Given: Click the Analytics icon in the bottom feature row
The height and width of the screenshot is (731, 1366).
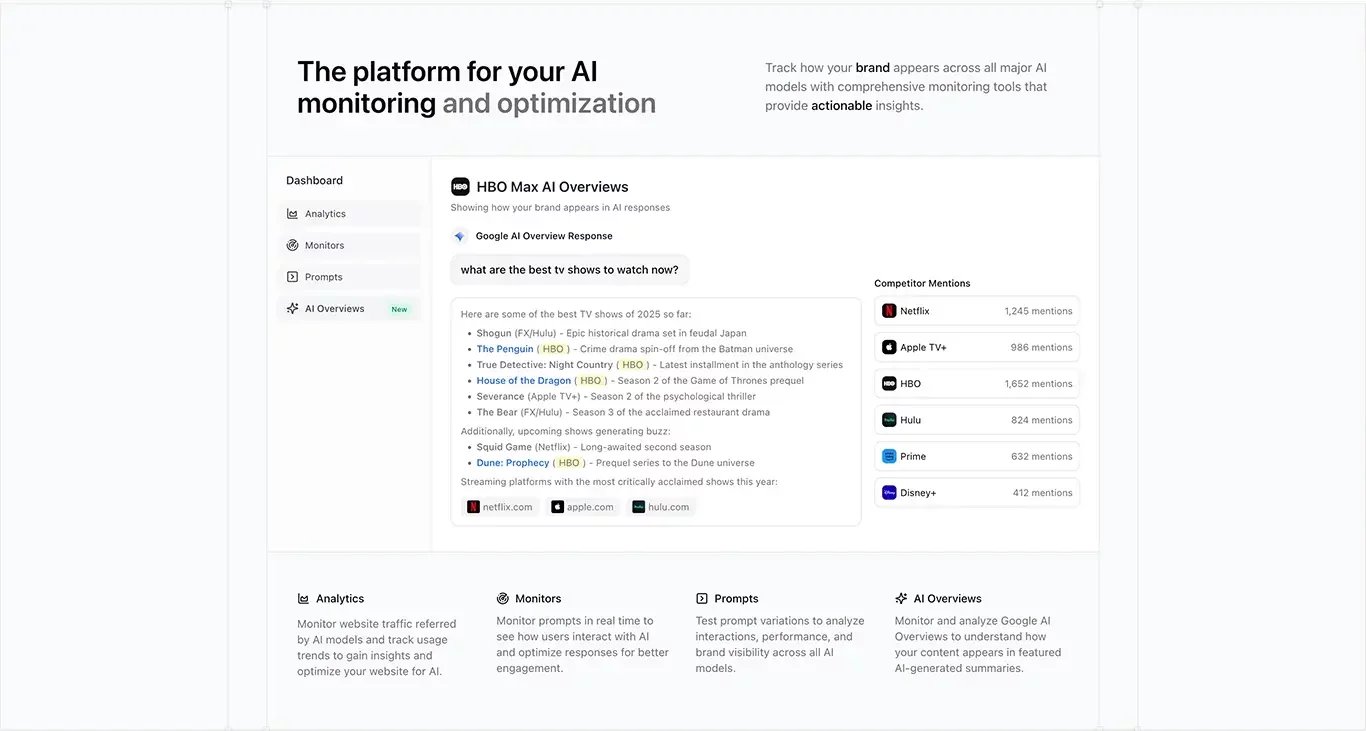Looking at the screenshot, I should pos(303,599).
